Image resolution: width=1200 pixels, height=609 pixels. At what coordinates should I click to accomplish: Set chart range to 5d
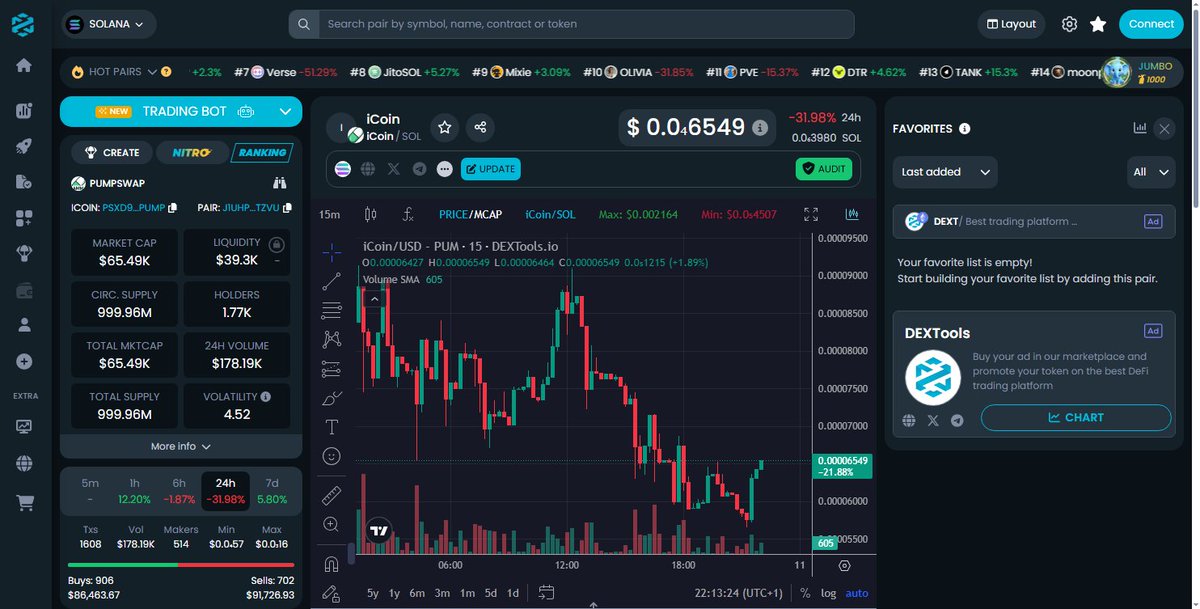click(490, 593)
